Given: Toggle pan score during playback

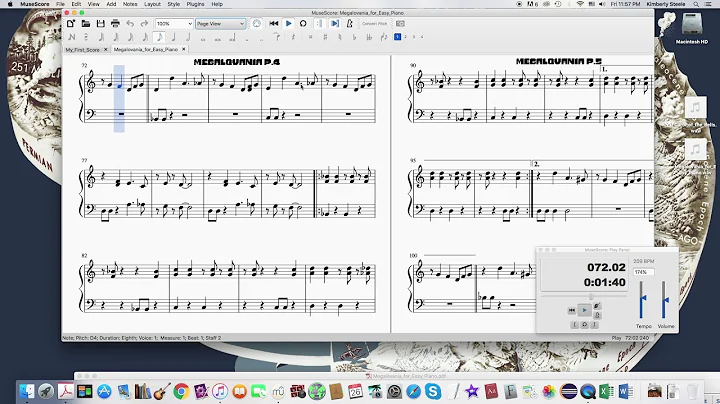Looking at the screenshot, I should click(x=335, y=23).
